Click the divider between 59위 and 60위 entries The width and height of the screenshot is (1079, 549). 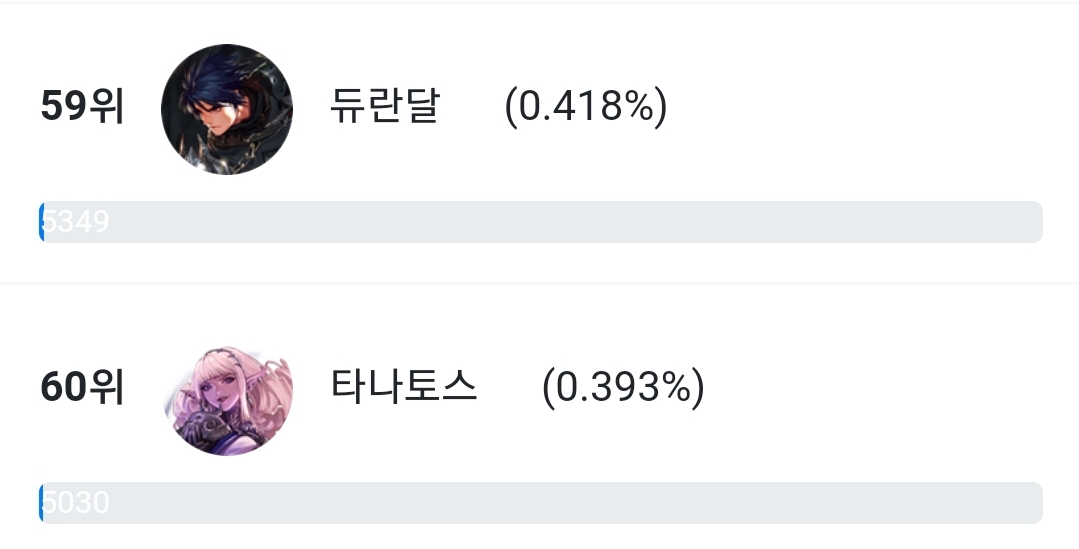tap(540, 282)
